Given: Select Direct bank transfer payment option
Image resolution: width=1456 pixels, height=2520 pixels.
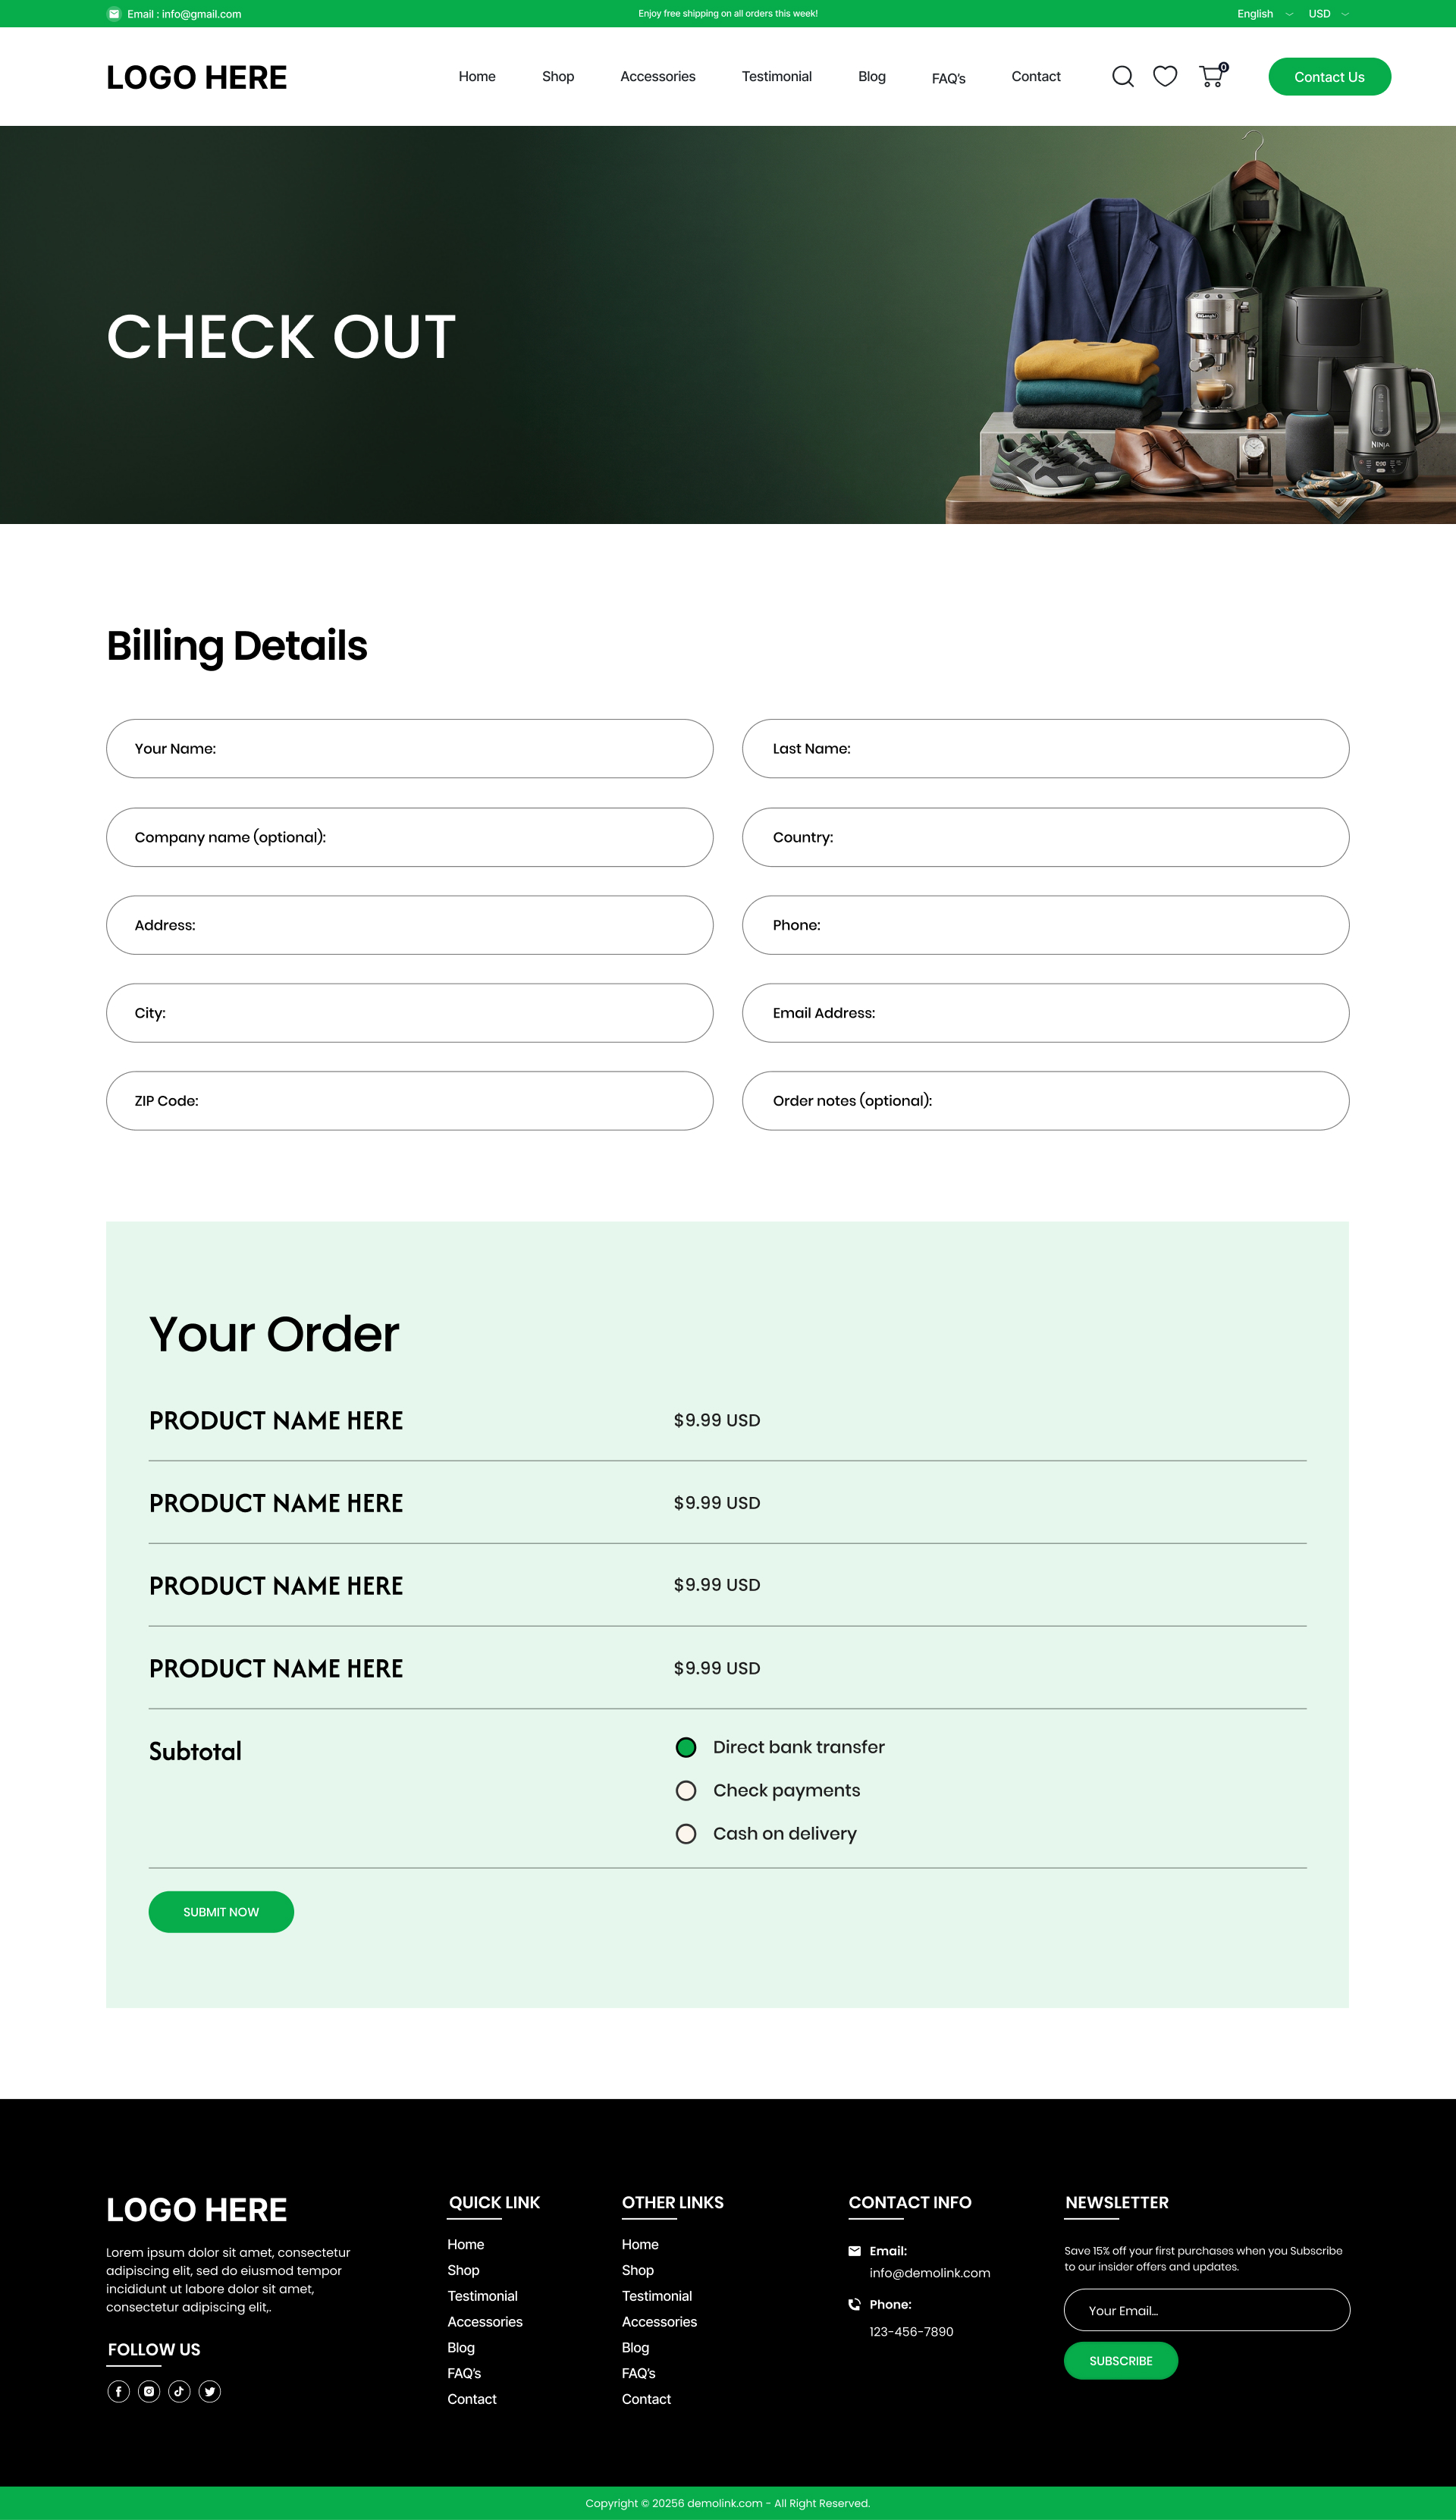Looking at the screenshot, I should click(x=686, y=1747).
